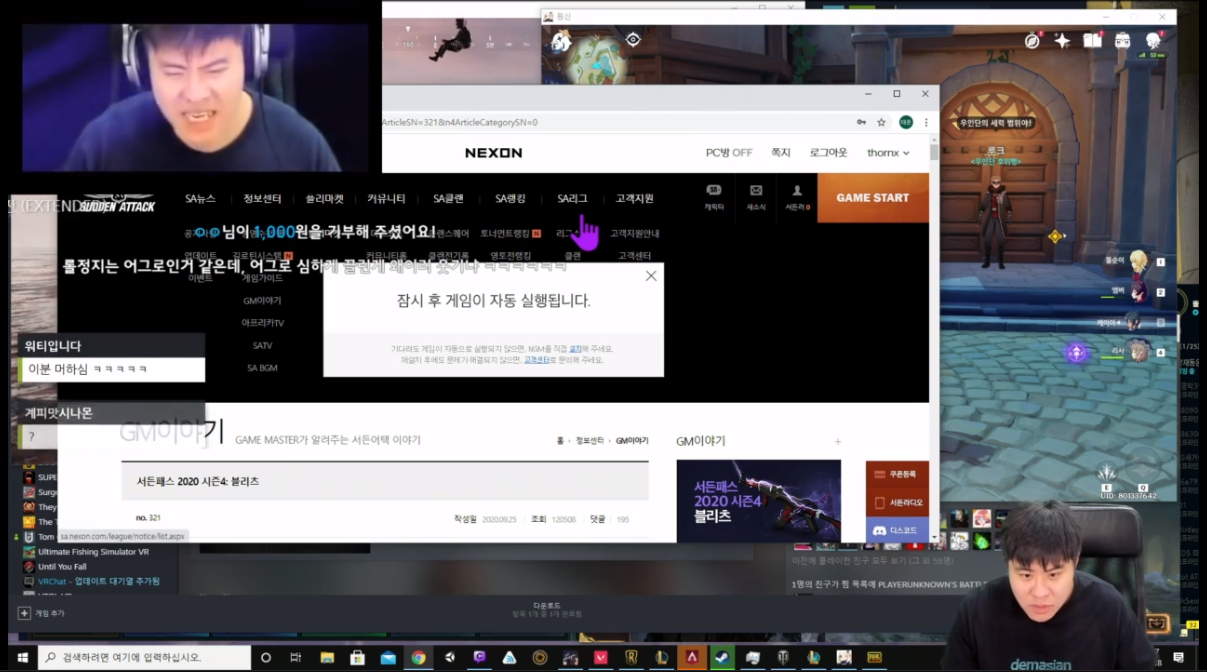1207x672 pixels.
Task: Switch to Chrome on the taskbar
Action: (418, 657)
